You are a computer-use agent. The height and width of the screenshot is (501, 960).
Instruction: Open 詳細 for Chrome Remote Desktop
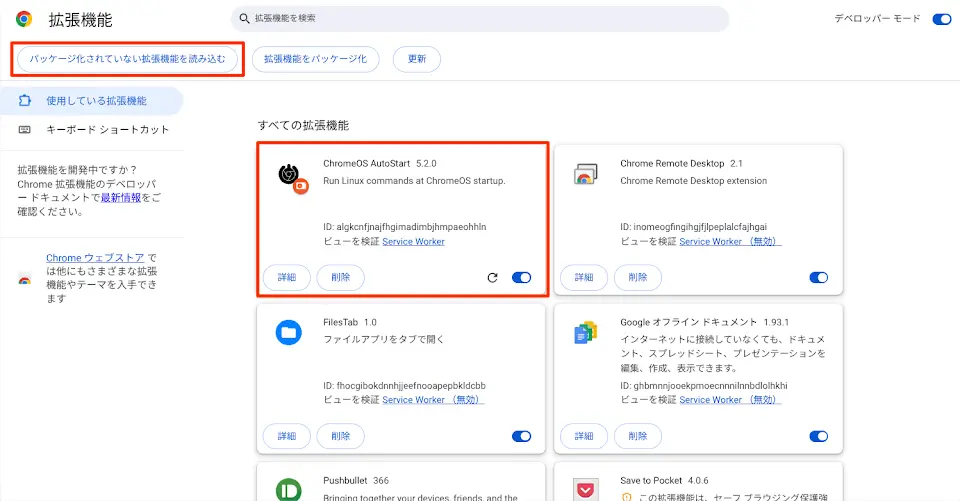[x=584, y=277]
